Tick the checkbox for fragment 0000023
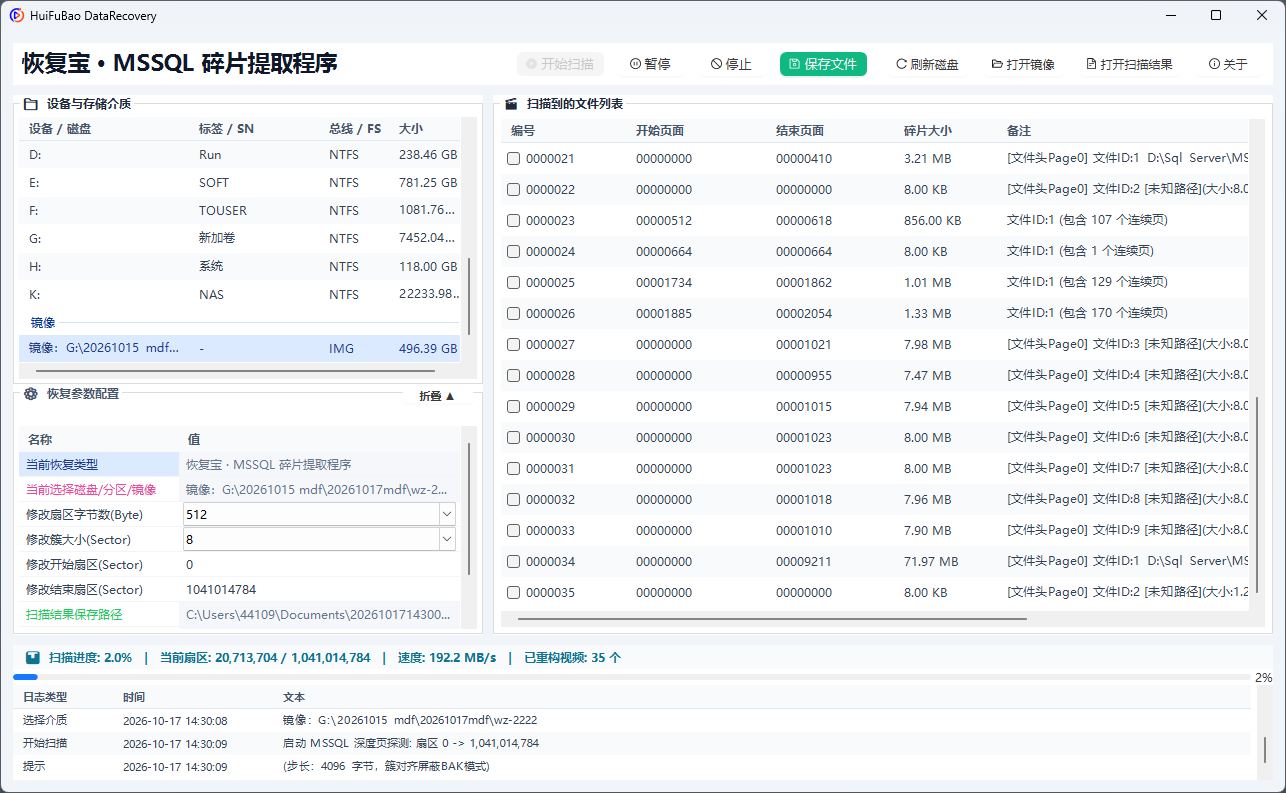The height and width of the screenshot is (793, 1286). (513, 221)
